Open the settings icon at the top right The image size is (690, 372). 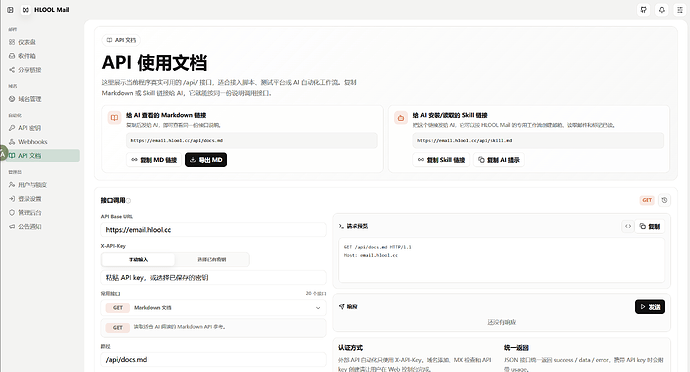(680, 10)
